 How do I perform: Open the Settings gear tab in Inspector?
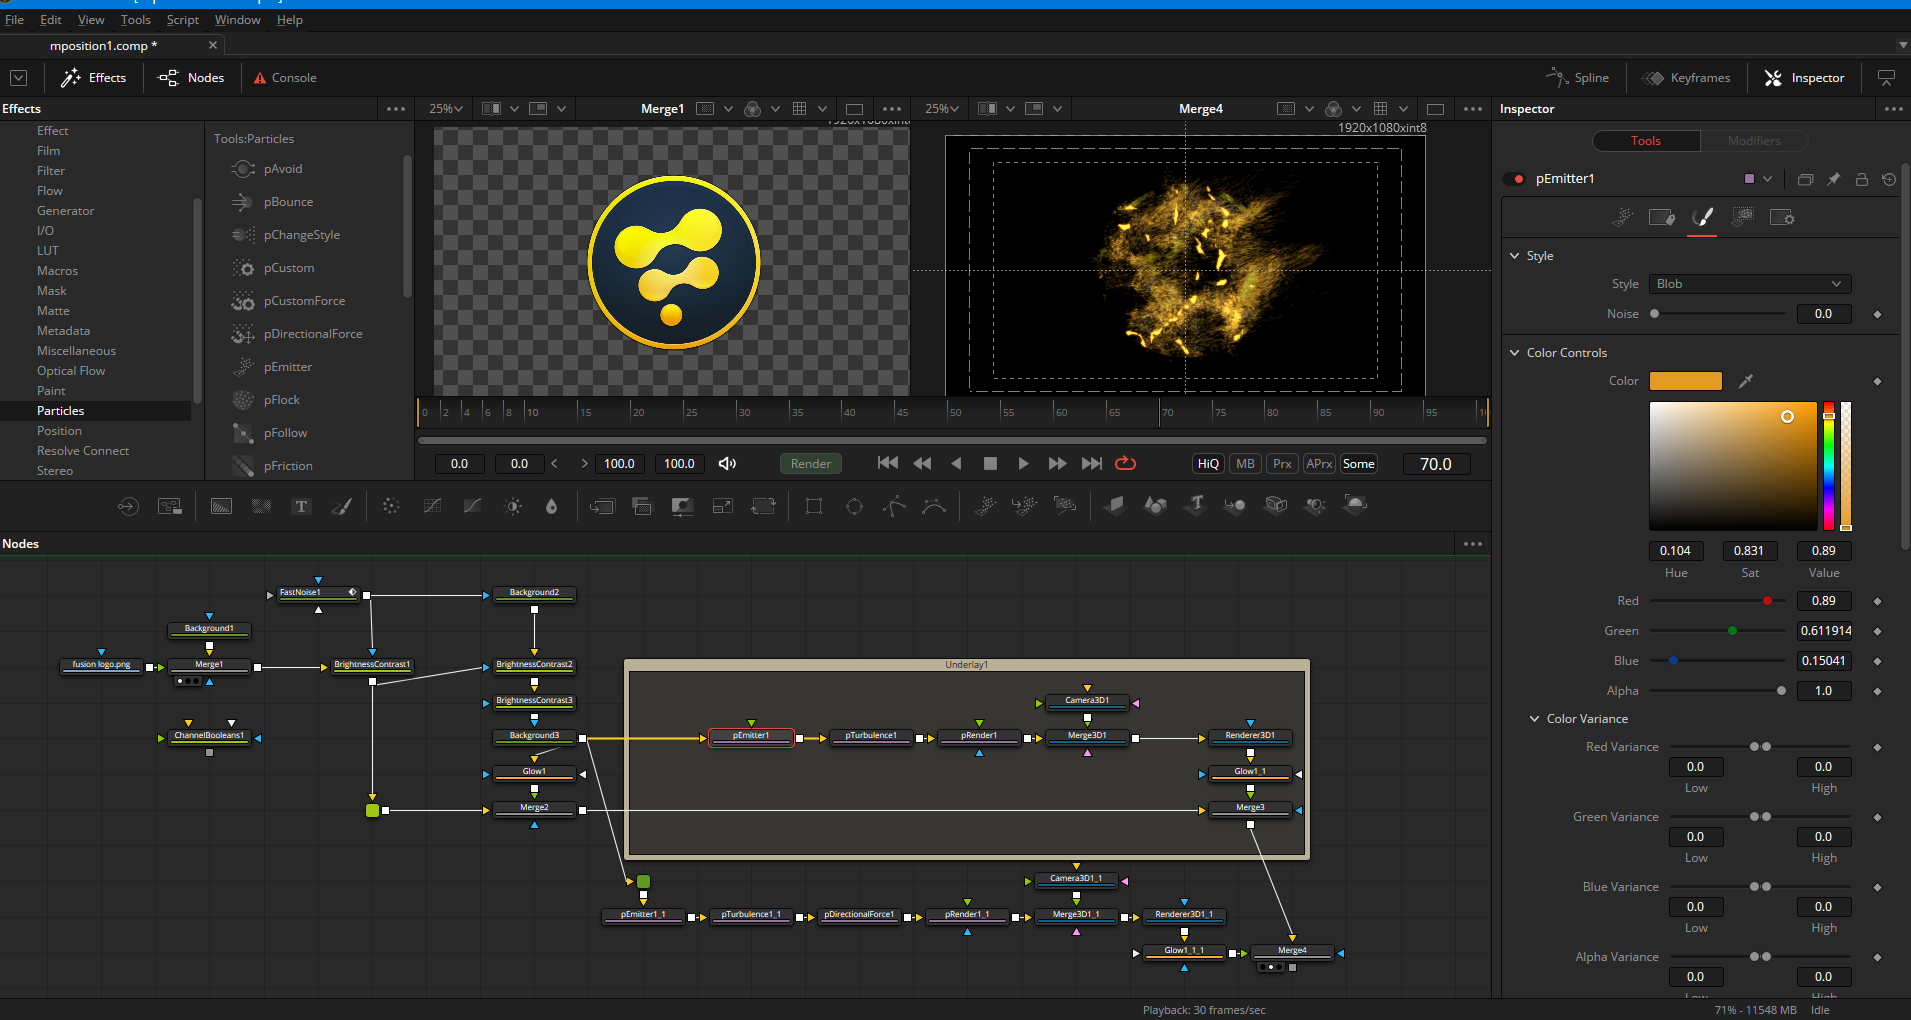coord(1782,217)
